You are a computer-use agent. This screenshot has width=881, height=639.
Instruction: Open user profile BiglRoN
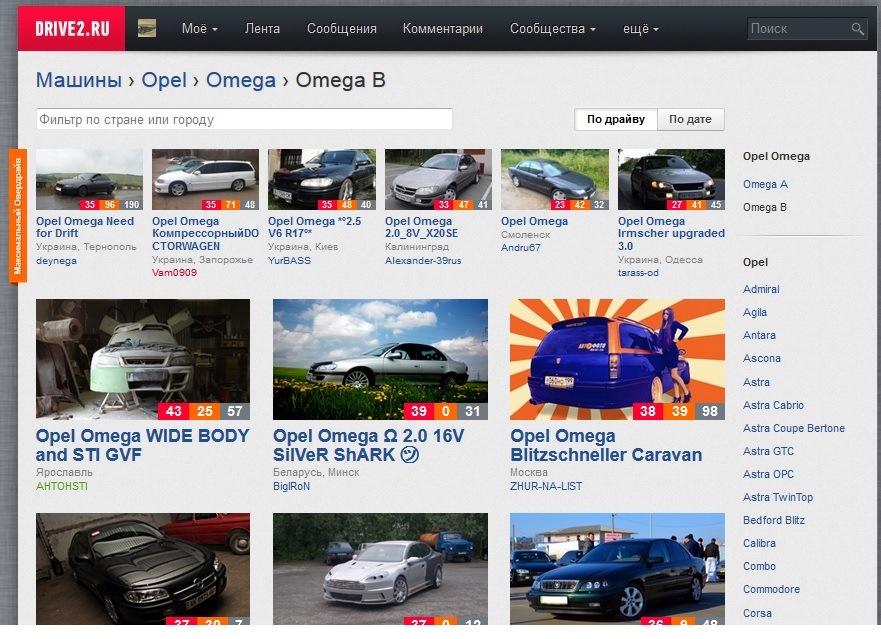[291, 486]
